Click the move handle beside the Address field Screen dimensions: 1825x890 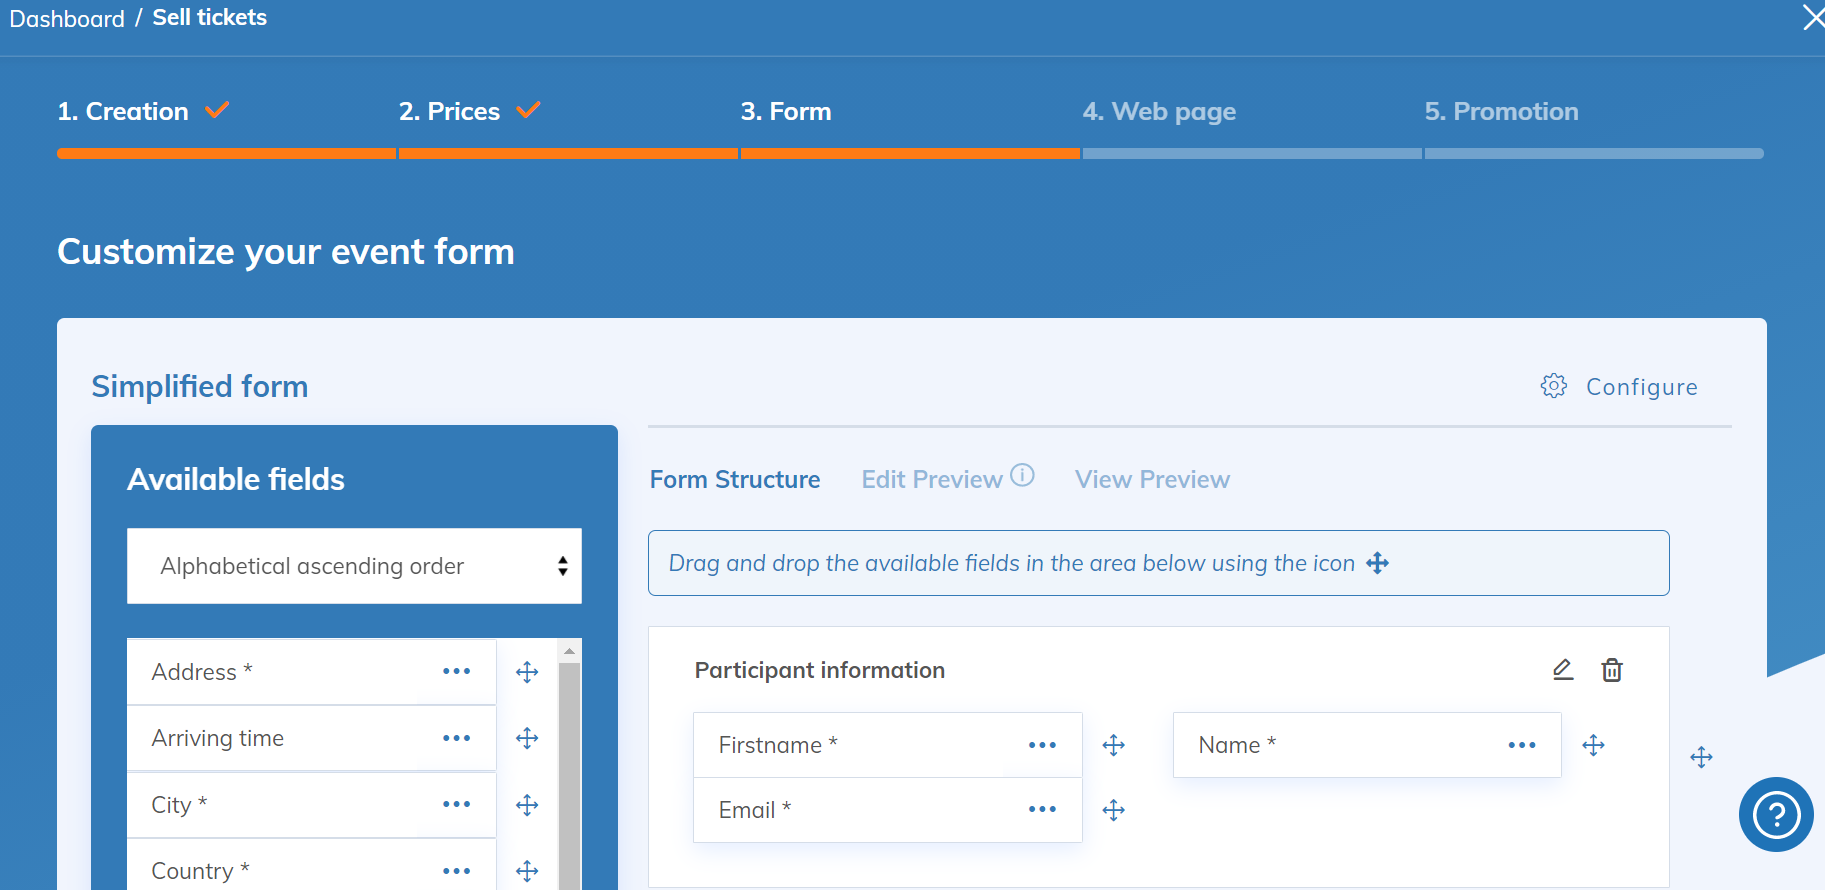point(527,672)
